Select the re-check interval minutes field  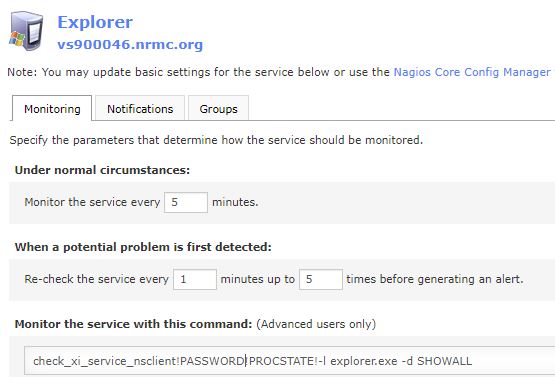(x=195, y=279)
